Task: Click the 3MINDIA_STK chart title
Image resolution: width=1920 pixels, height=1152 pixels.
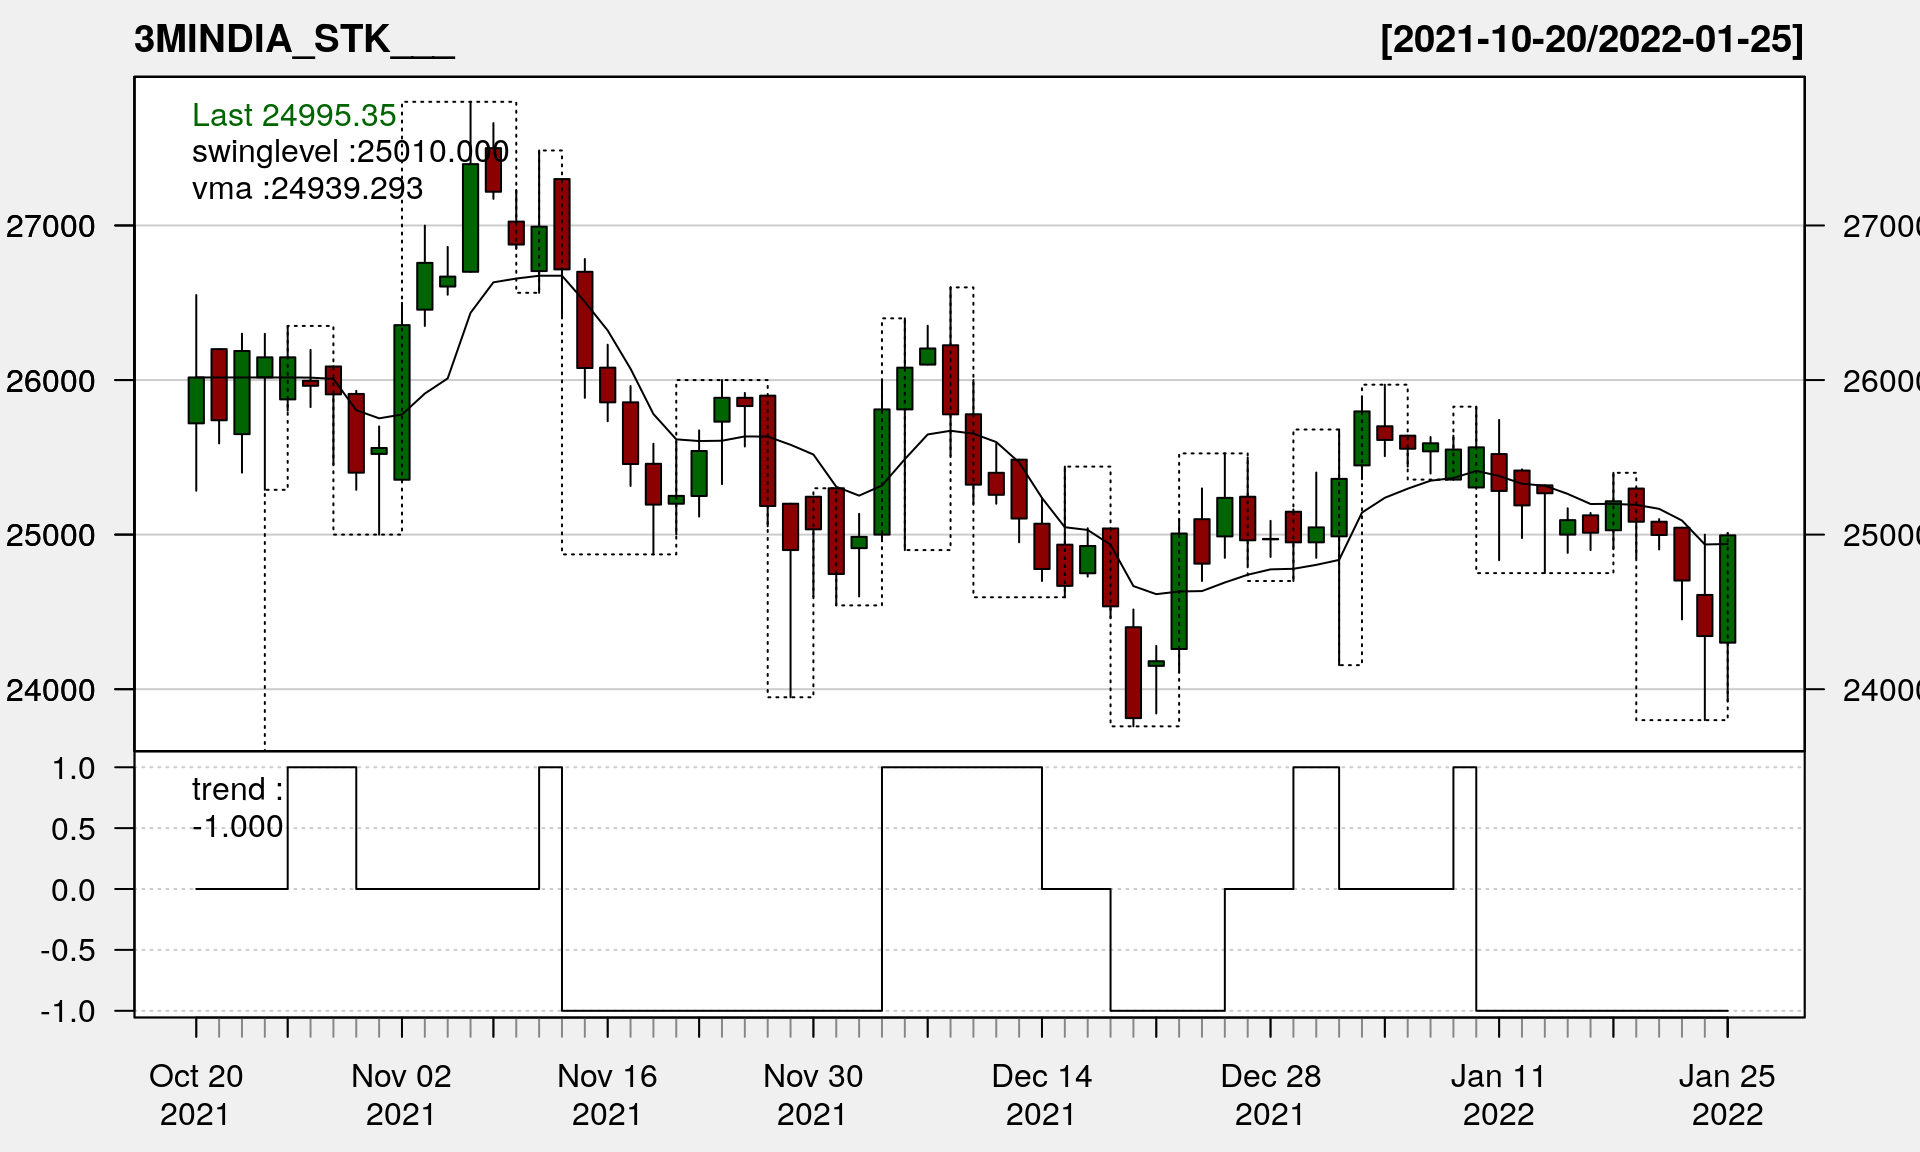Action: point(293,40)
